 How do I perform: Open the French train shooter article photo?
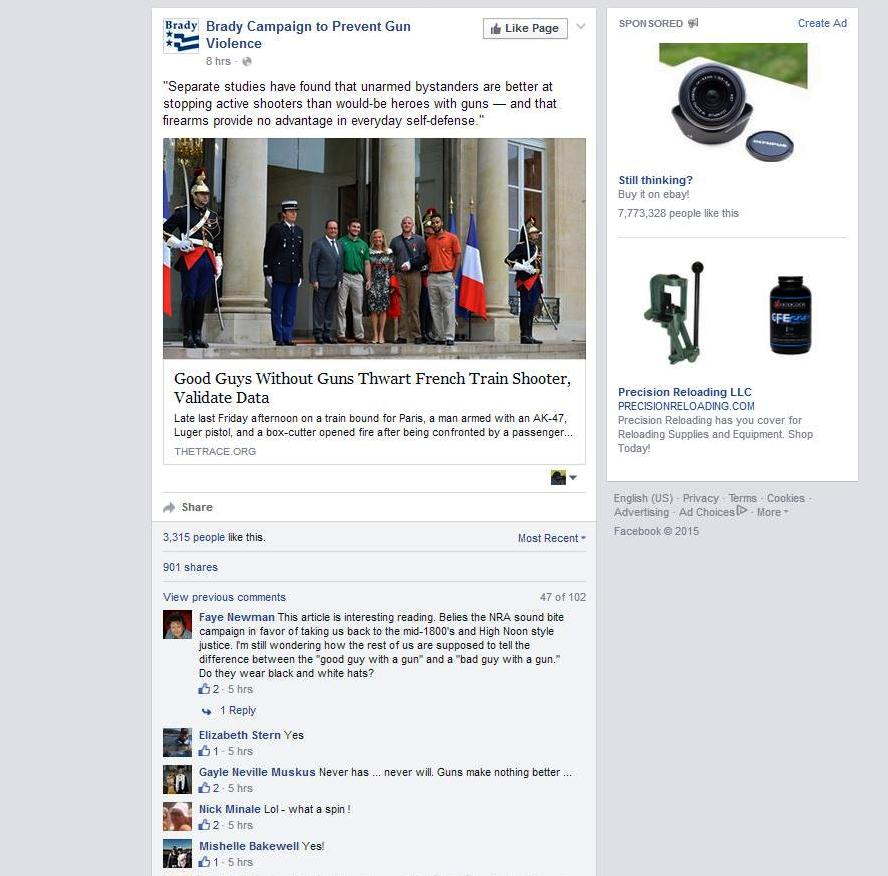click(x=374, y=248)
